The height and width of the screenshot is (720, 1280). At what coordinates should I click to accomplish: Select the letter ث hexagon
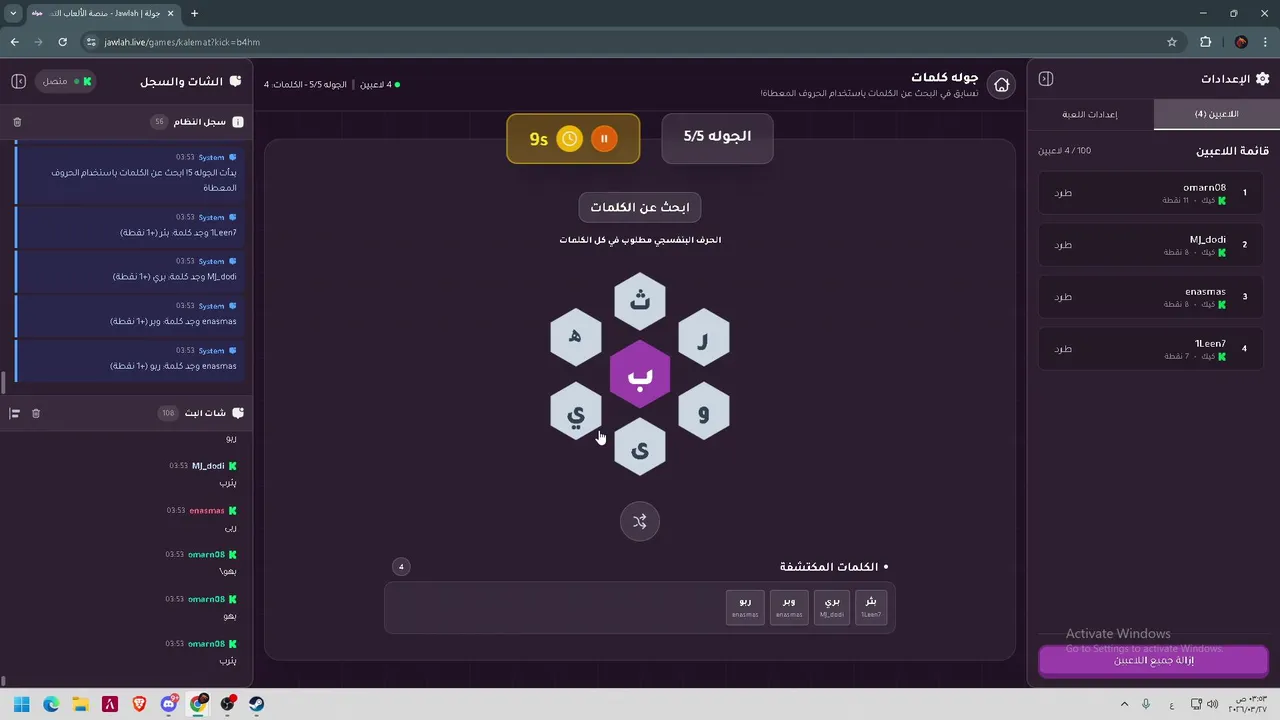[640, 300]
